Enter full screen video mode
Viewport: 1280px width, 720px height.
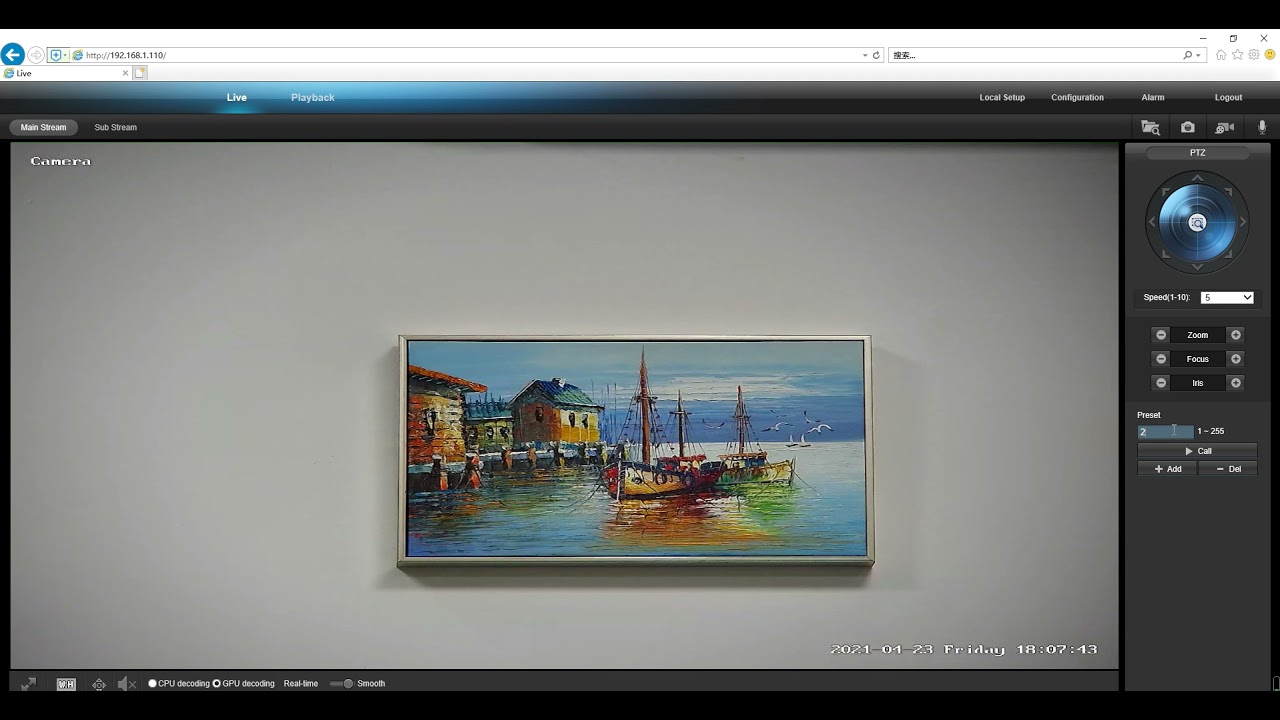point(28,684)
